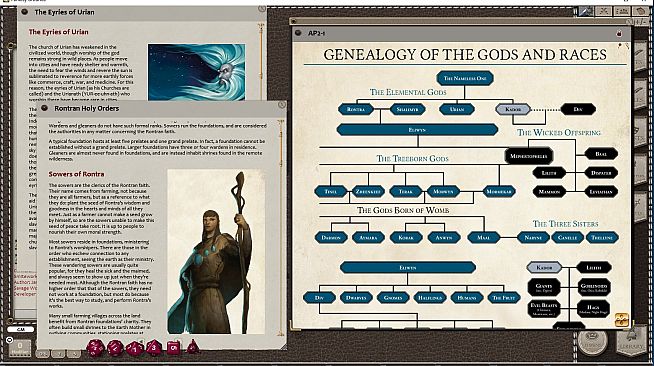Toggle the small circle icon beside modifier box
654x366 pixels.
10,340
